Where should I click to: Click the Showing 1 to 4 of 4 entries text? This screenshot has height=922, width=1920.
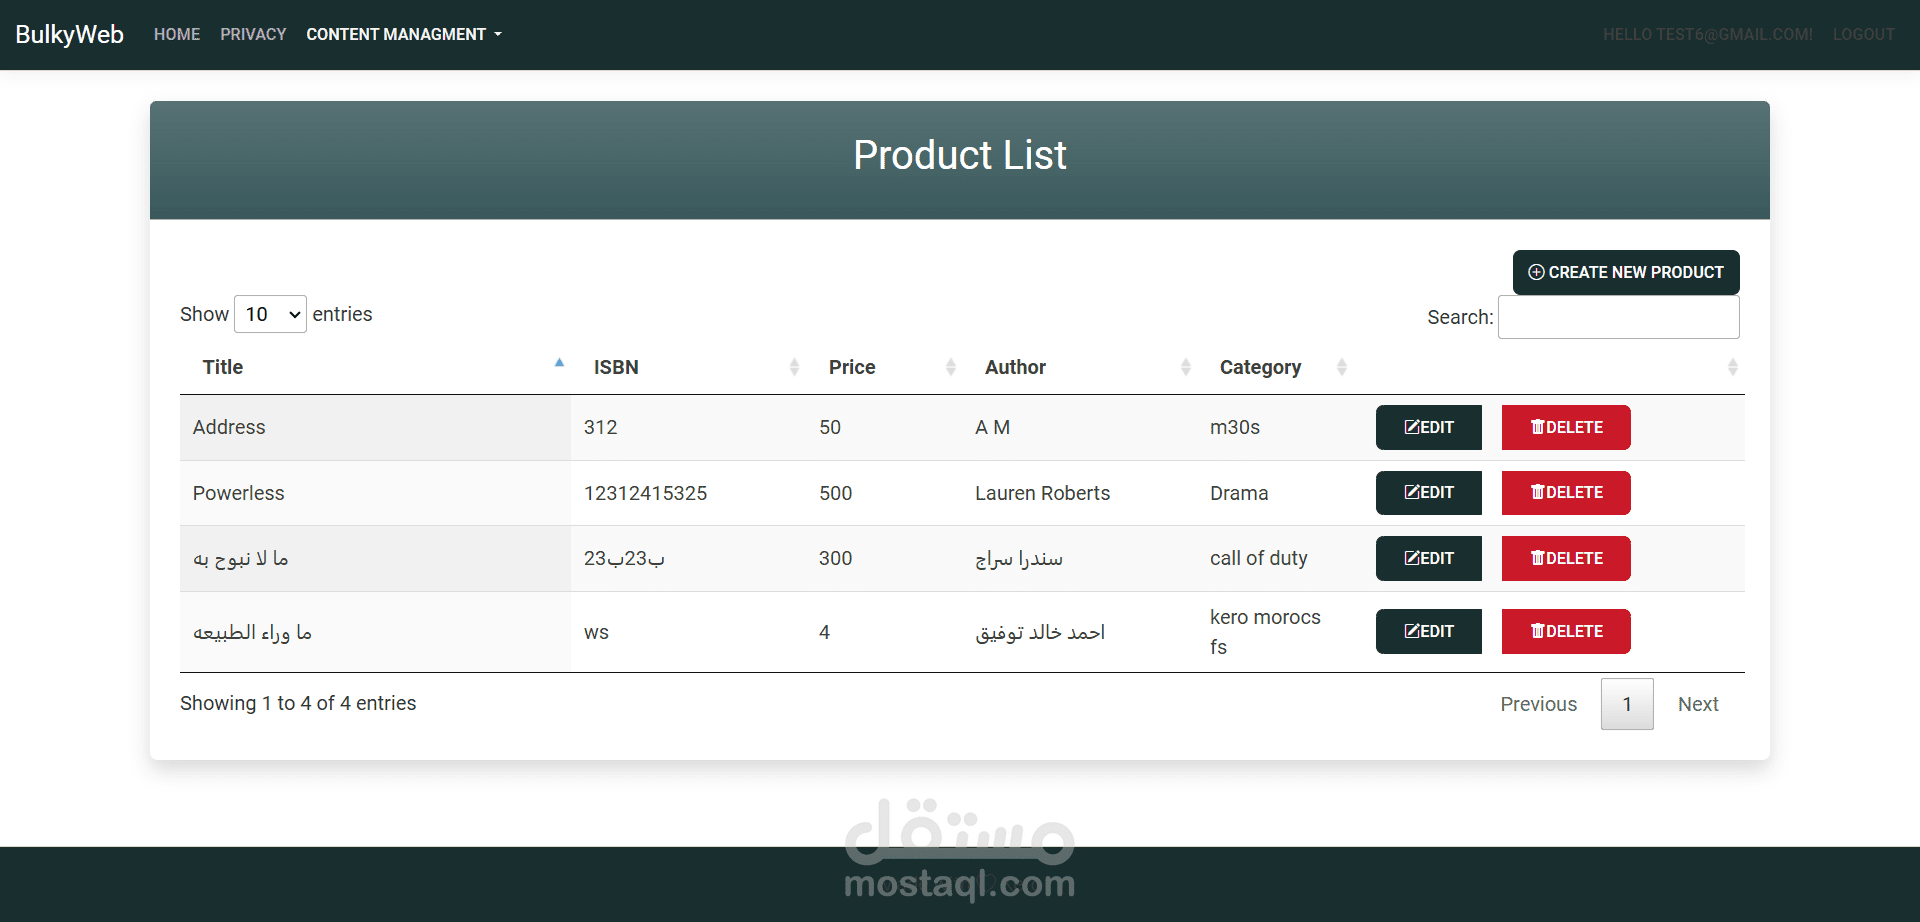coord(298,703)
